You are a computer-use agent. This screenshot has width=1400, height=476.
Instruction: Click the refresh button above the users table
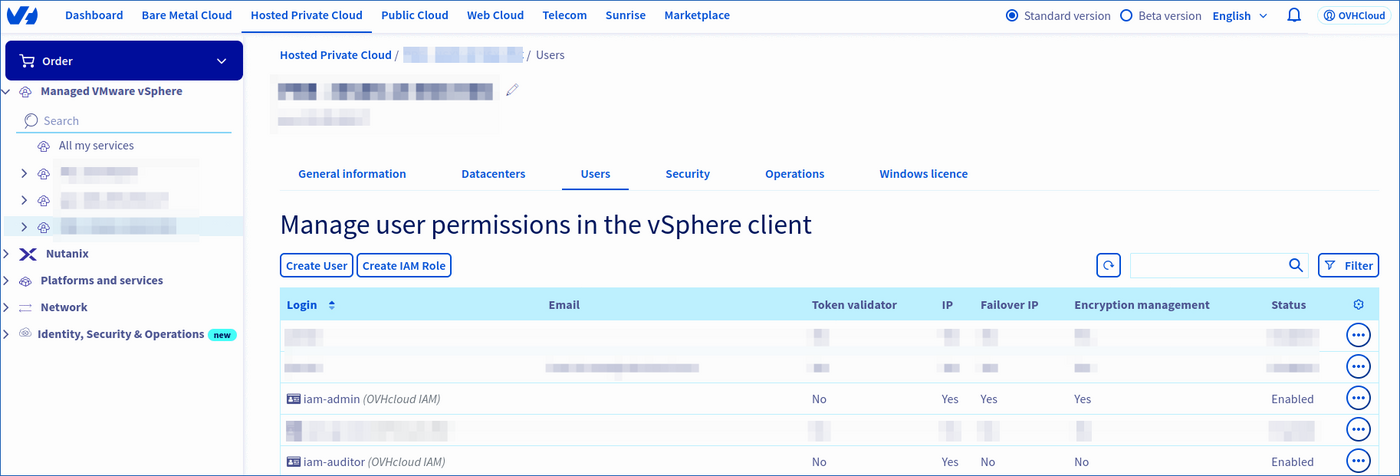click(1109, 265)
